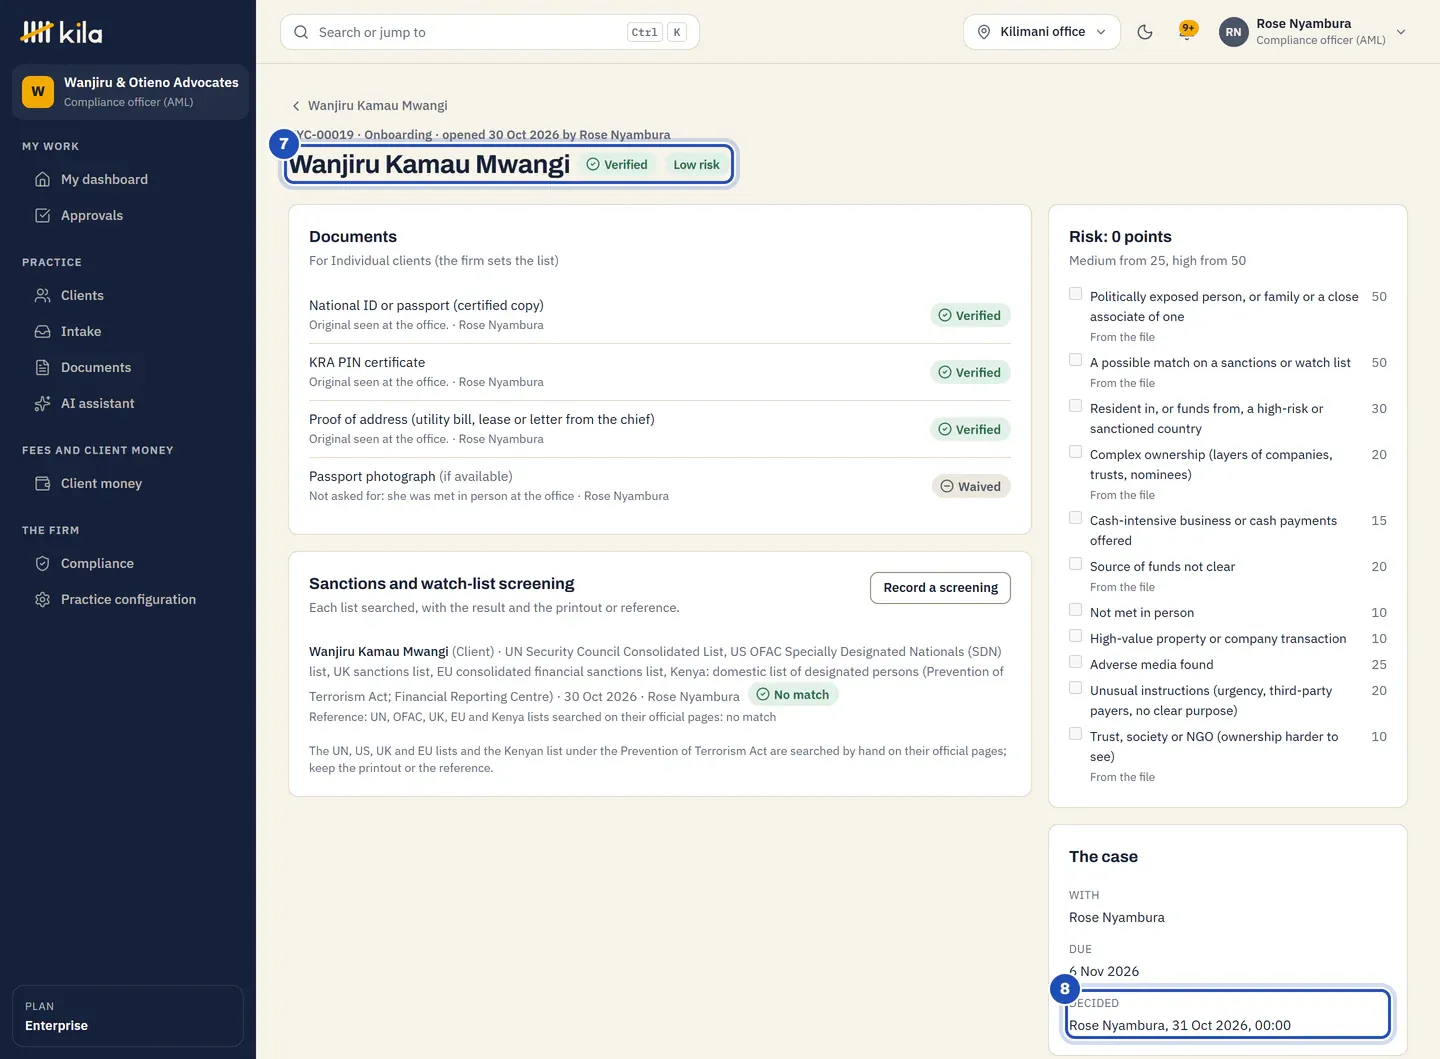Screen dimensions: 1440x1059
Task: Tick the Adverse media found checkbox
Action: pos(1076,662)
